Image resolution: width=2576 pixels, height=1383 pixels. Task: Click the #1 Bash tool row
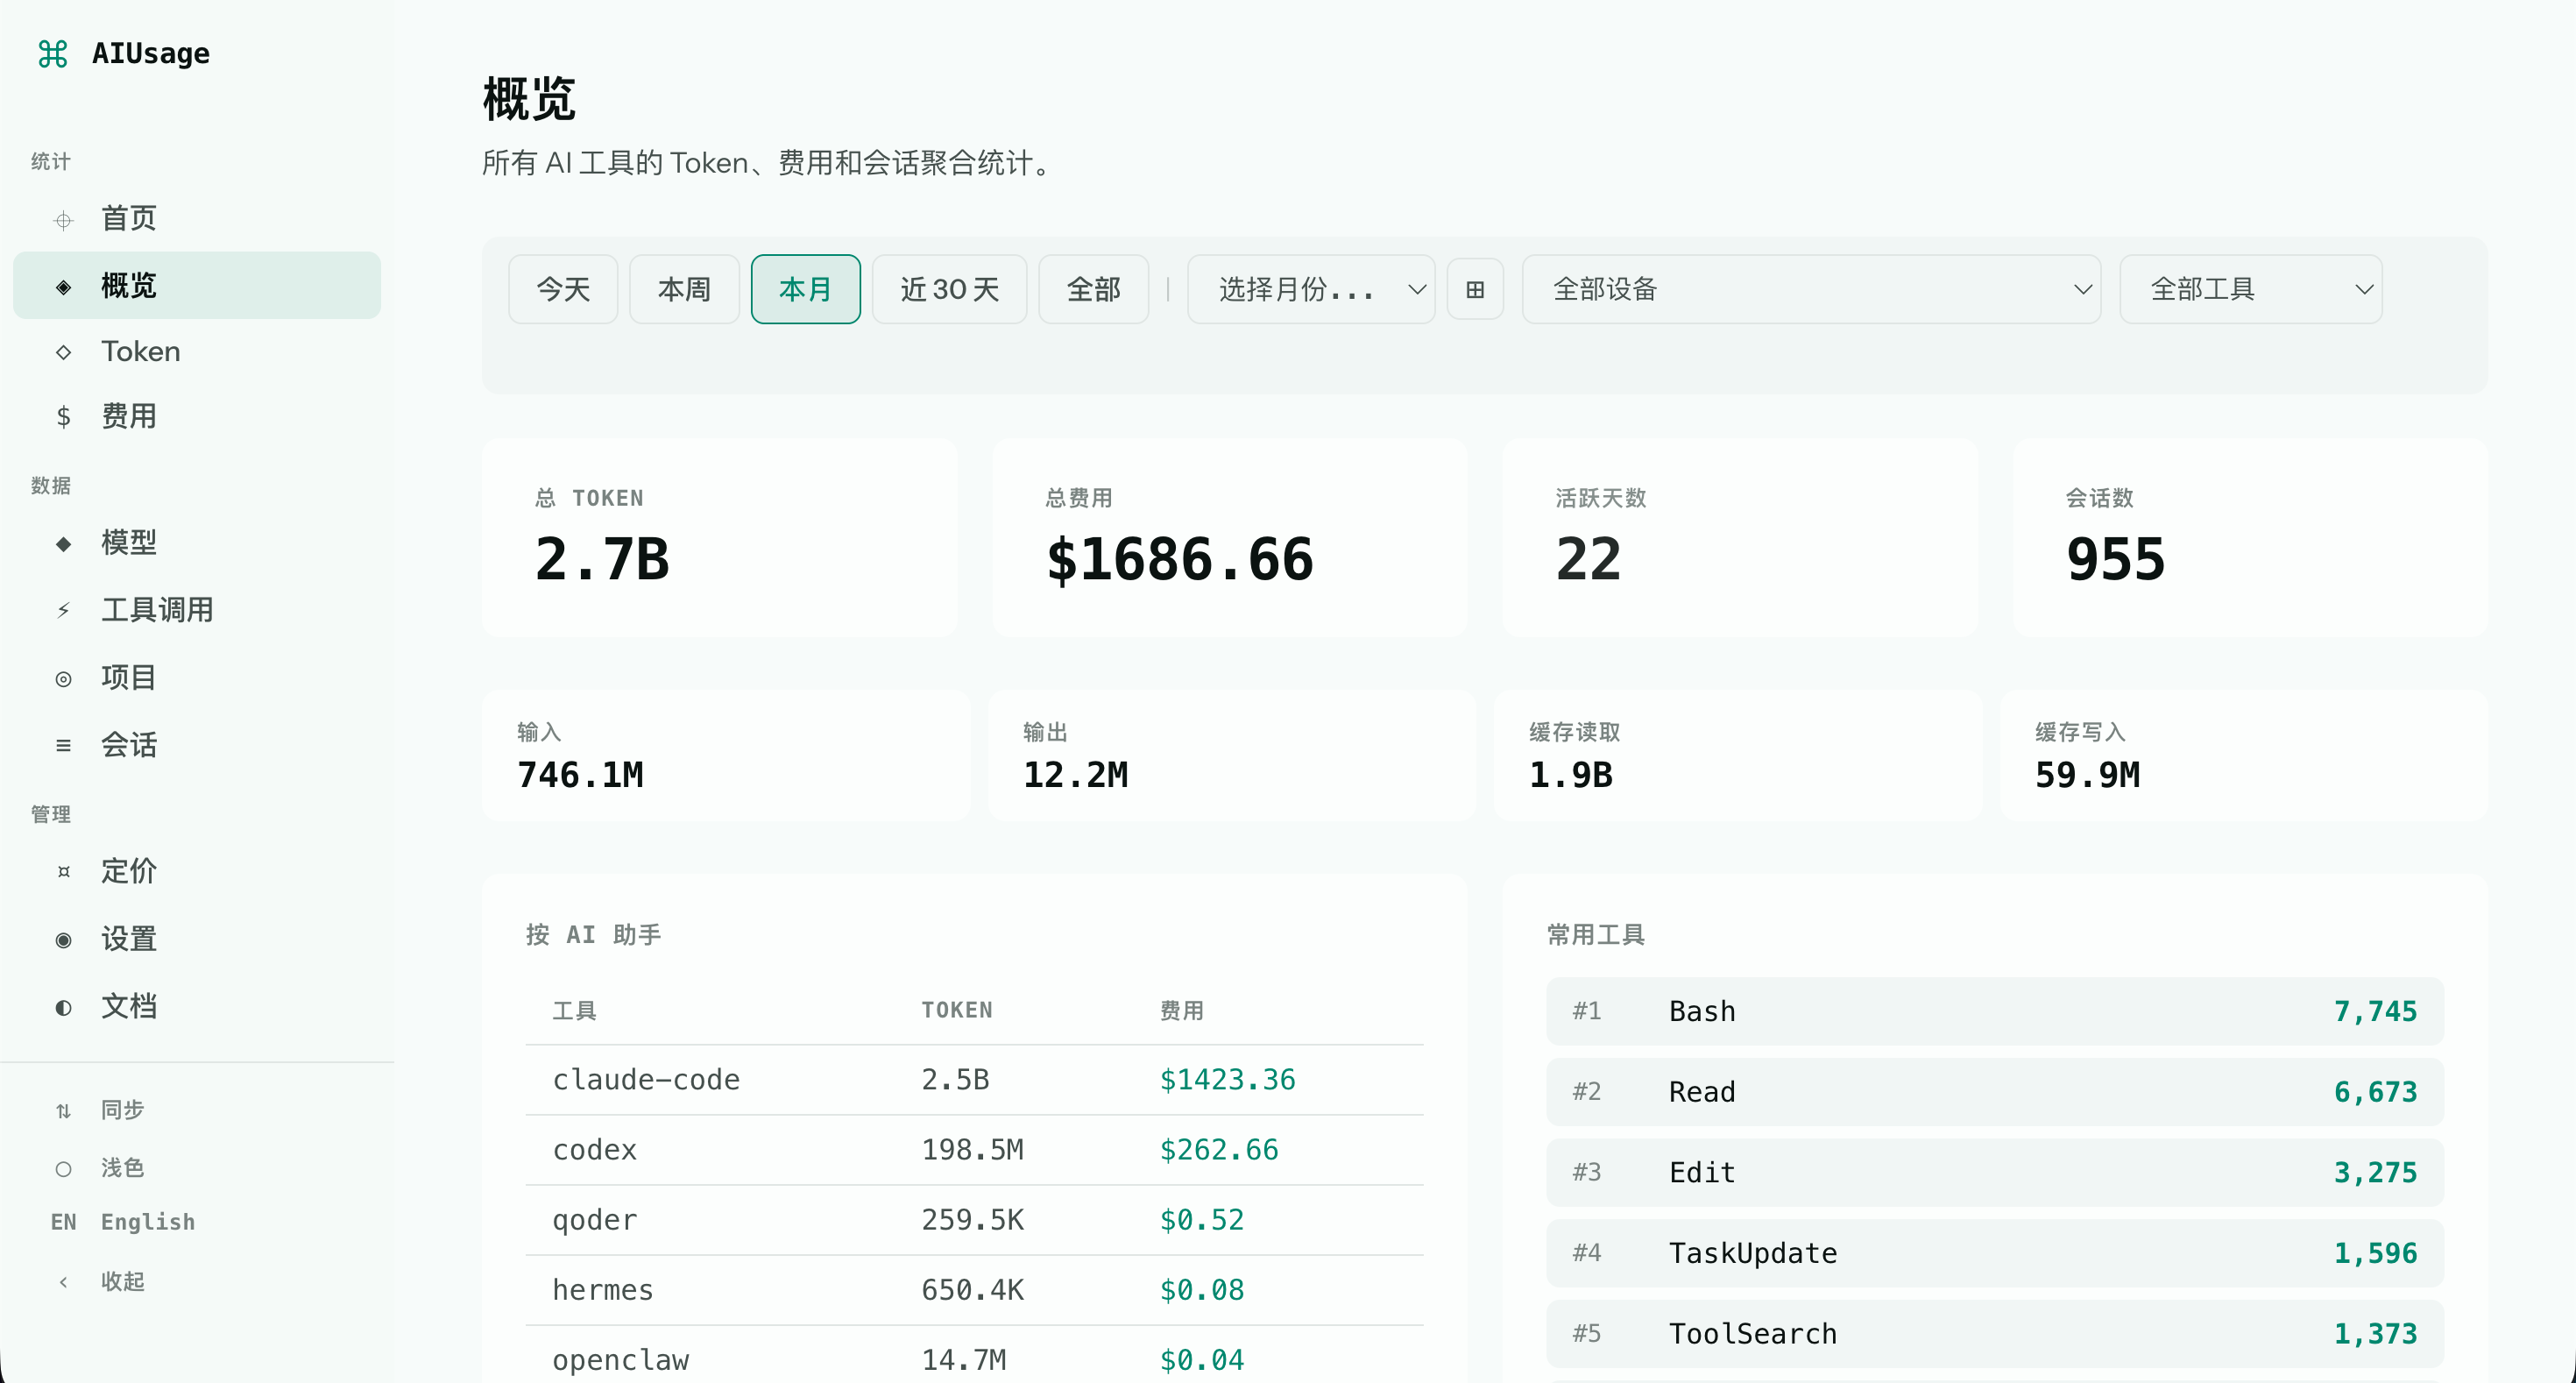(1995, 1011)
